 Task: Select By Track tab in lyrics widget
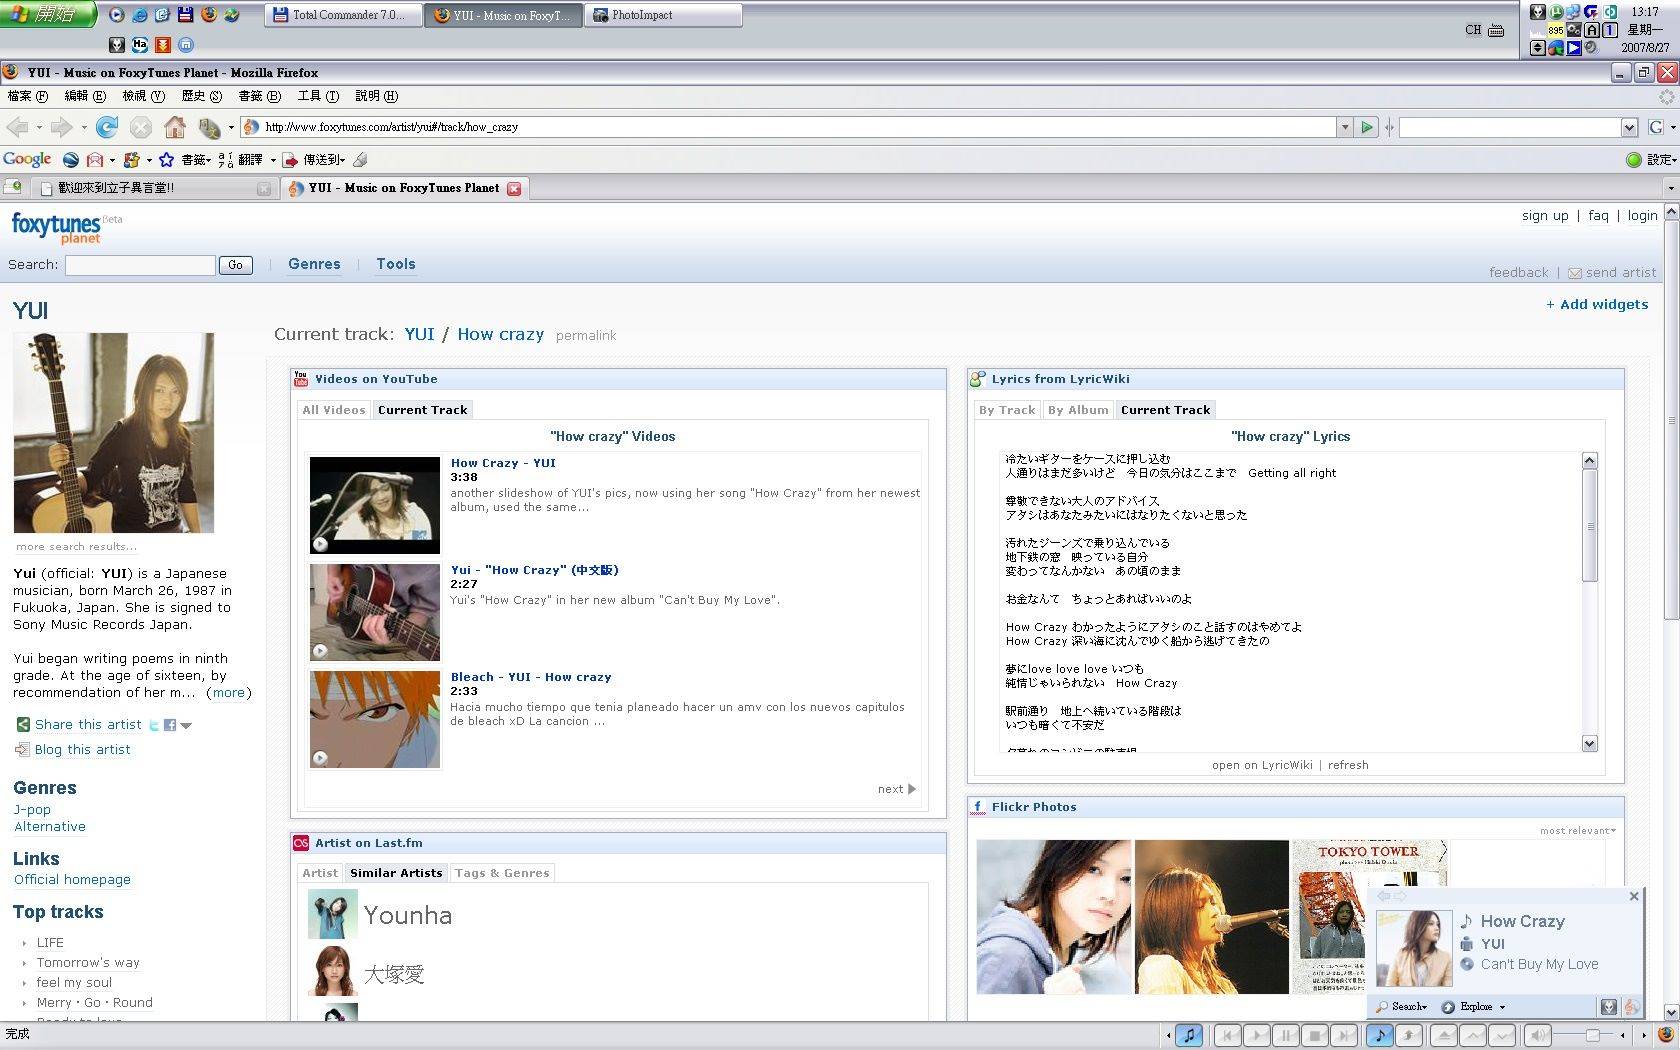1007,410
